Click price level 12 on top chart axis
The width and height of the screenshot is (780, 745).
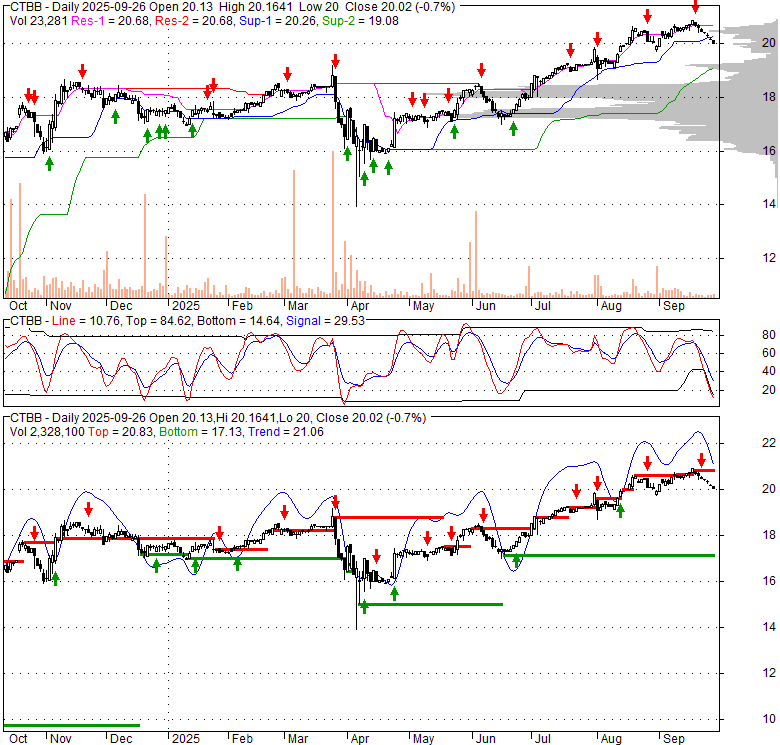point(769,258)
